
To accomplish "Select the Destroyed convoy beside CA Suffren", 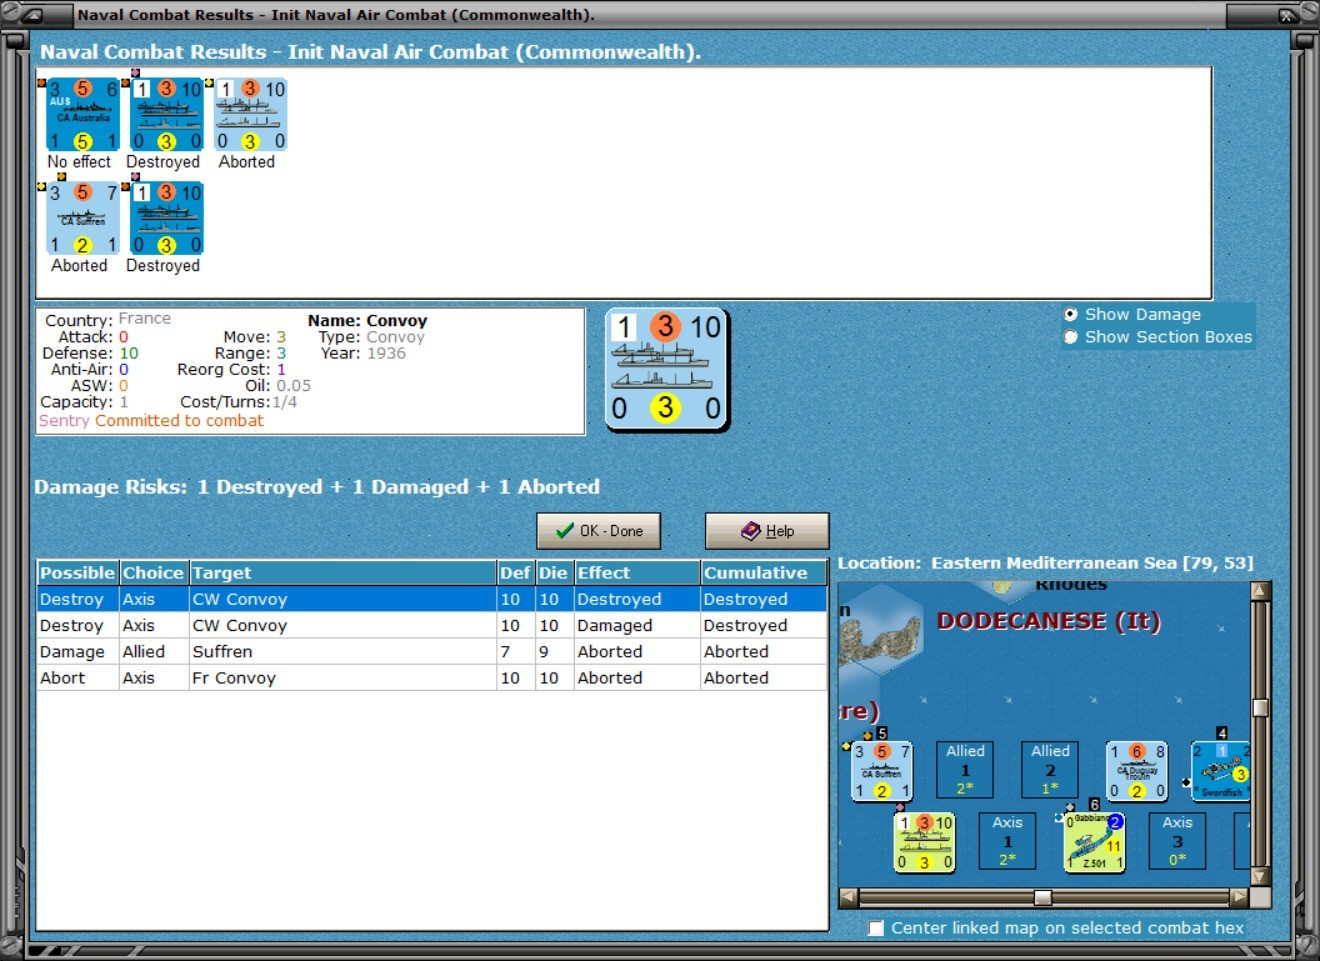I will coord(167,218).
